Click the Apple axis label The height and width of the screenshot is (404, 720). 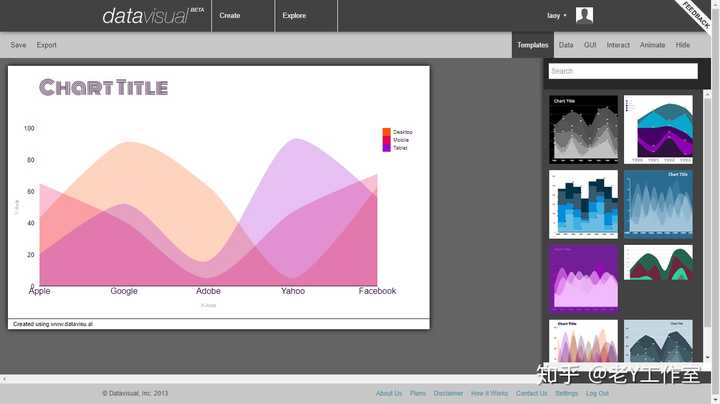click(39, 291)
